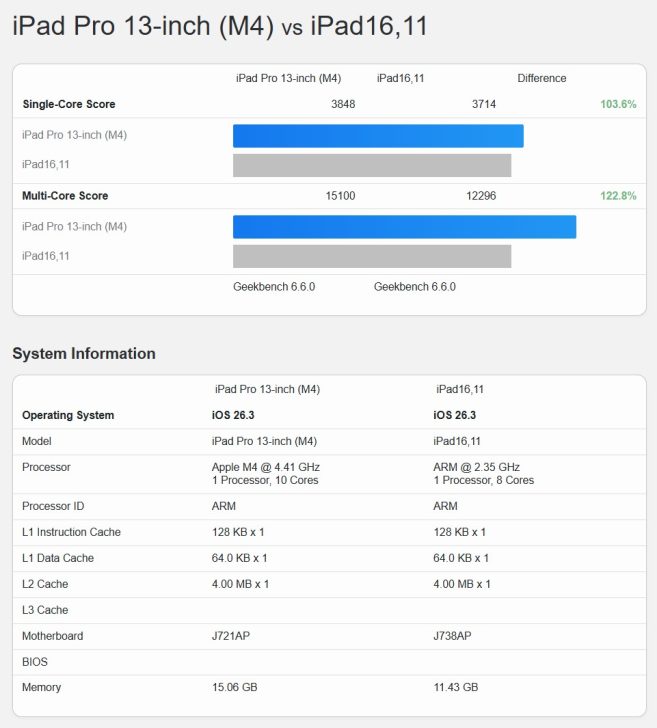The image size is (657, 728).
Task: Select 4.00 MB x 1 for iPad Pro
Action: (x=241, y=584)
